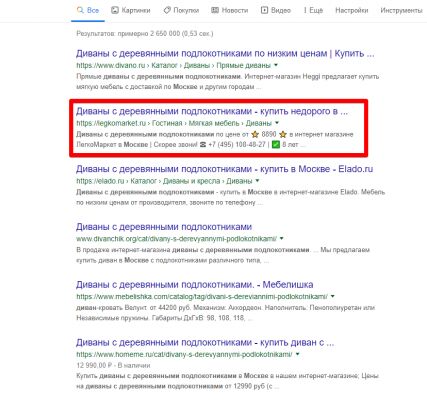This screenshot has height=400, width=427.
Task: Click the phone number +7 (495) 108-48-27
Action: [x=237, y=145]
